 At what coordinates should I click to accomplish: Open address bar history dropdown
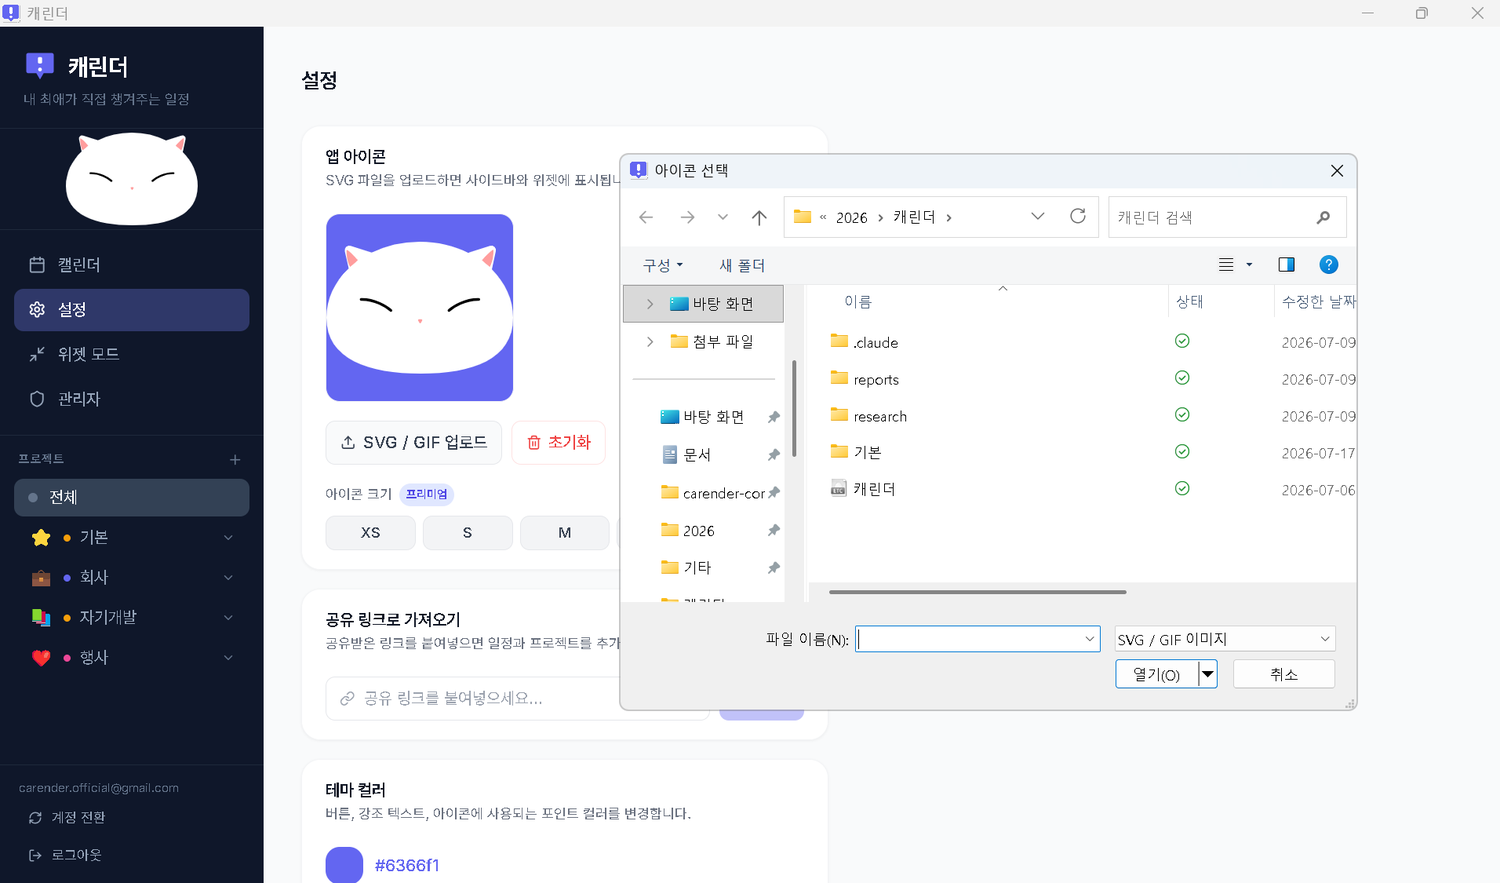click(x=1037, y=217)
